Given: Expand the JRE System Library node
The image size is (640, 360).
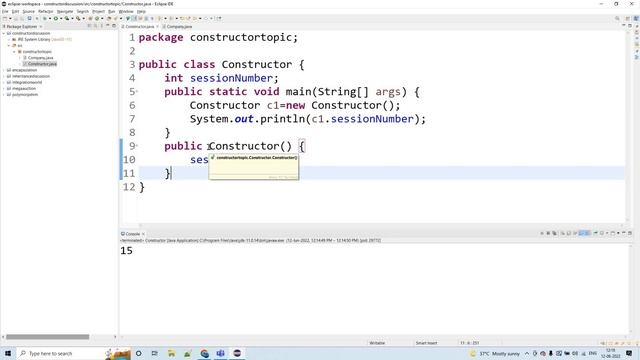Looking at the screenshot, I should click(x=9, y=40).
